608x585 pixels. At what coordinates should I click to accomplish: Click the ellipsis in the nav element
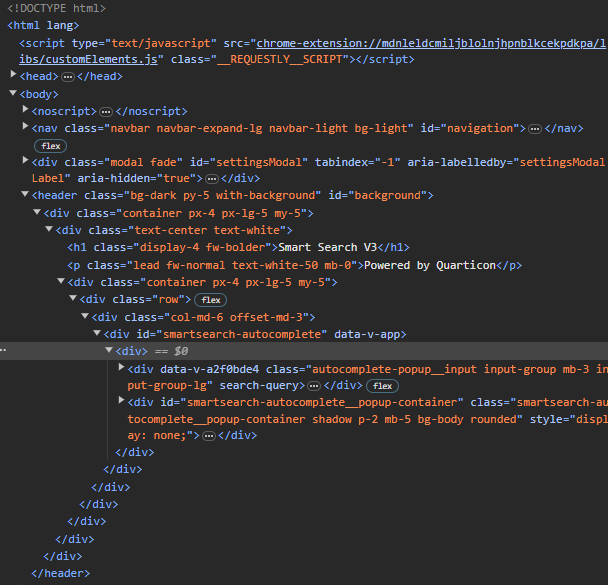point(535,129)
